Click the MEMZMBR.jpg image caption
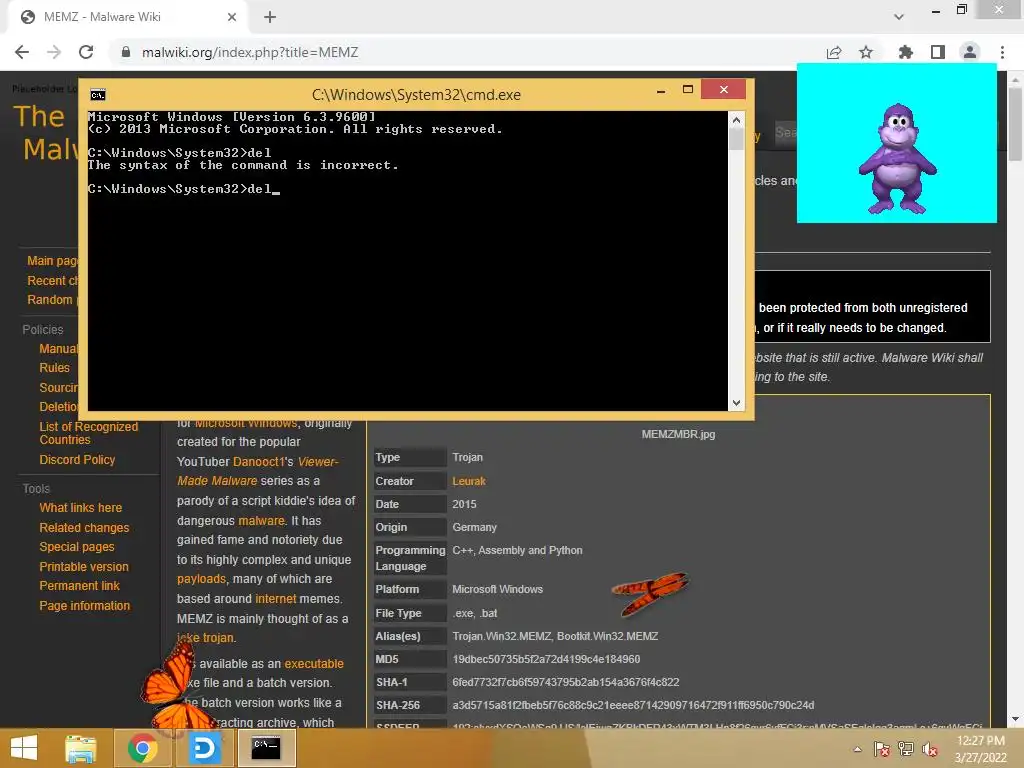Screen dimensions: 1024x768 point(678,434)
